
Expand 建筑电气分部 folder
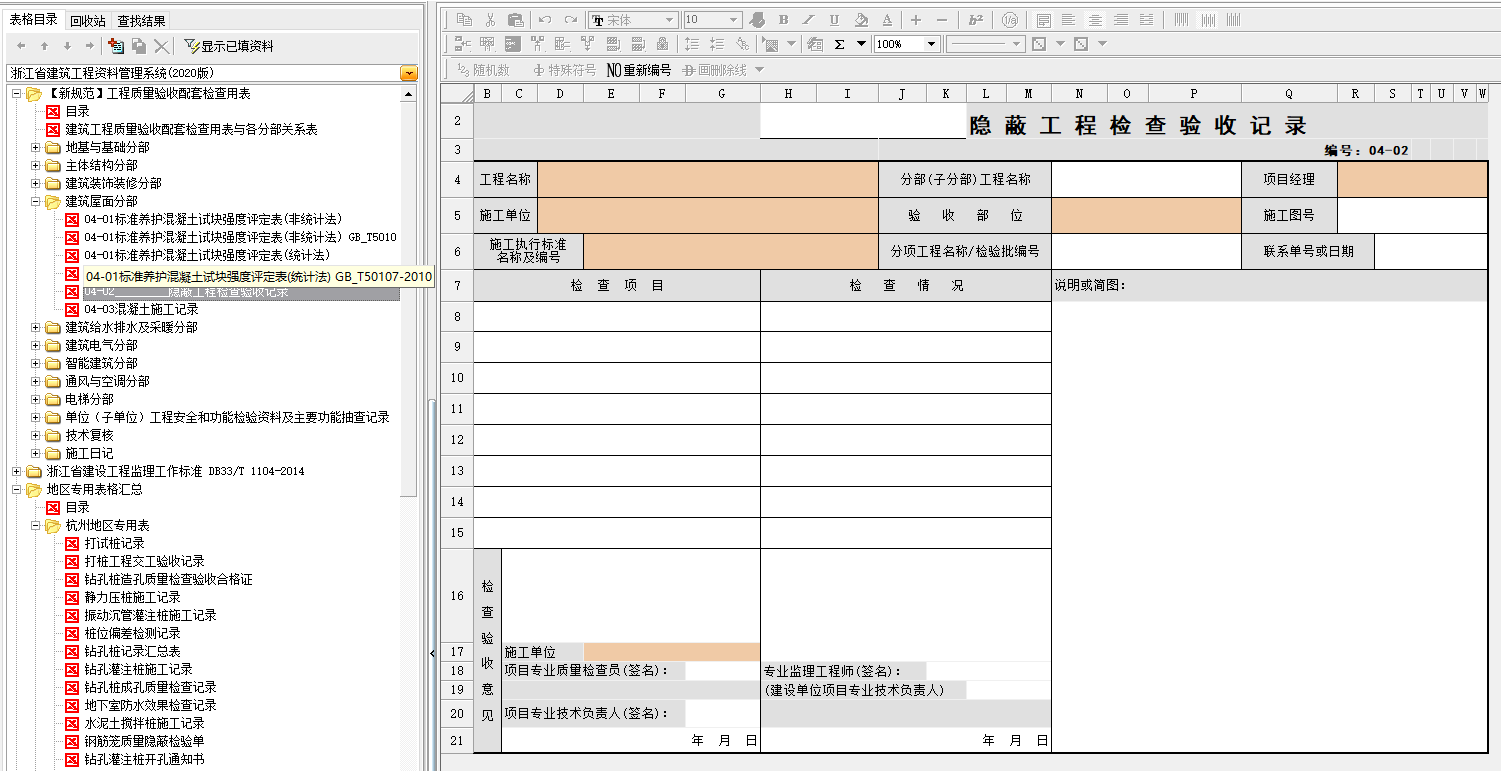click(36, 345)
